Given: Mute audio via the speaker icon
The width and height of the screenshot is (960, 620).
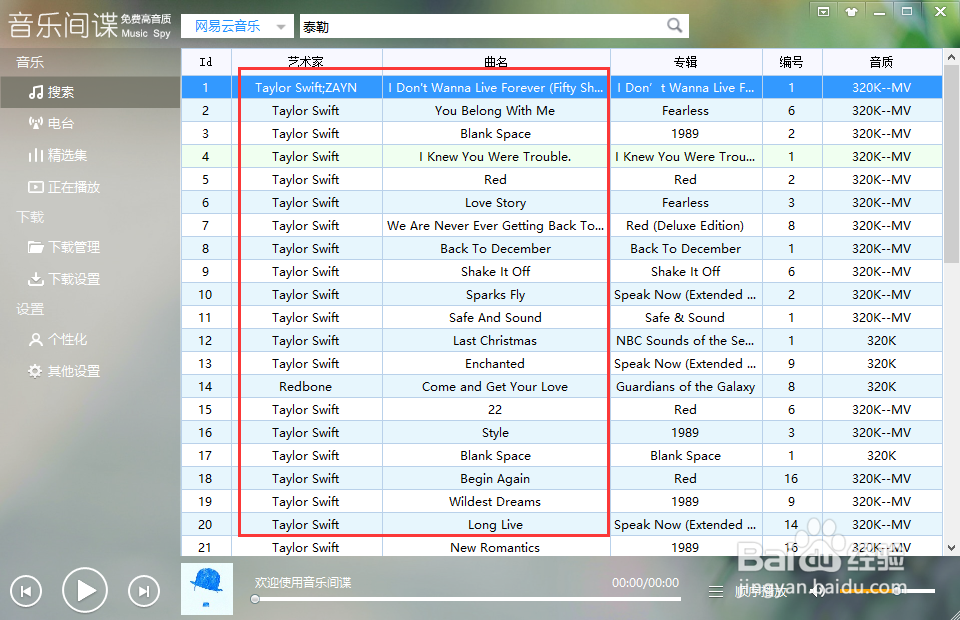Looking at the screenshot, I should click(817, 591).
